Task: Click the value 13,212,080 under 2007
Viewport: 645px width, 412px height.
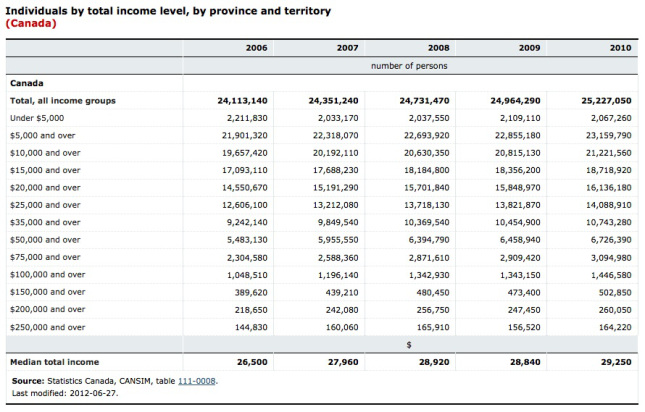Action: point(336,205)
